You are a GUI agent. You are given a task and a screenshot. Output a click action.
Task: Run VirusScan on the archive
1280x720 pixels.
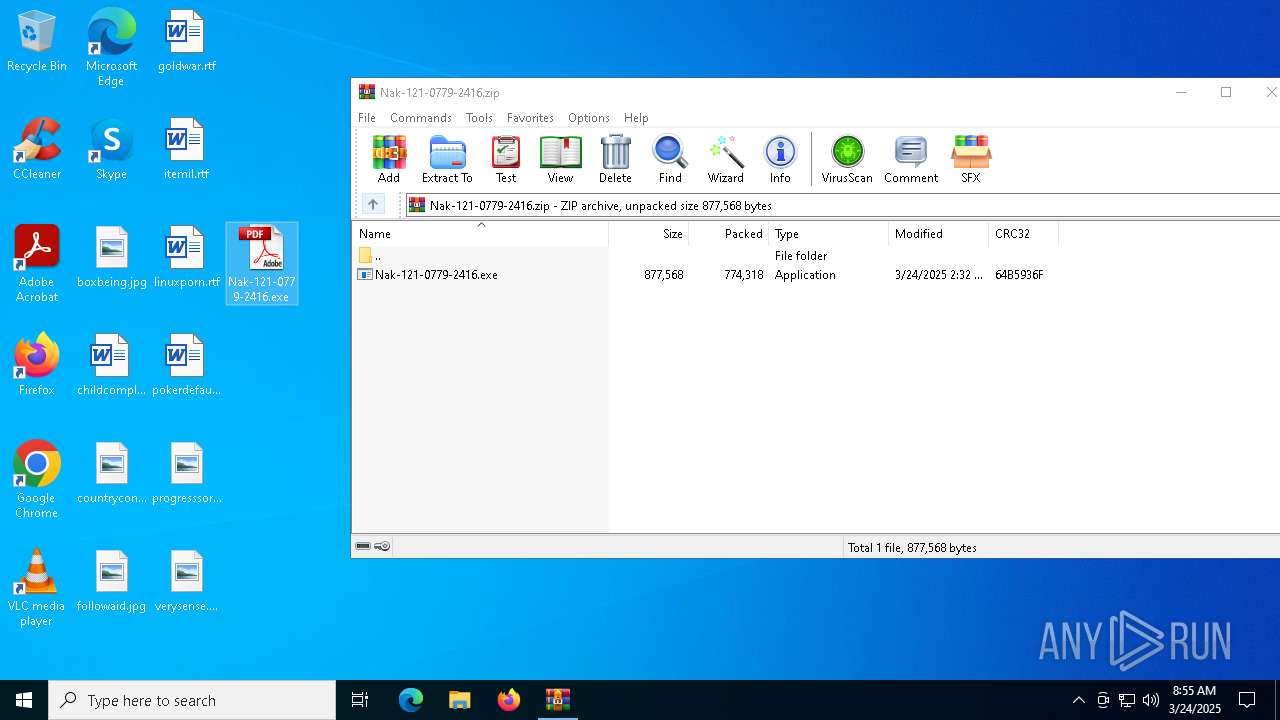pyautogui.click(x=847, y=159)
